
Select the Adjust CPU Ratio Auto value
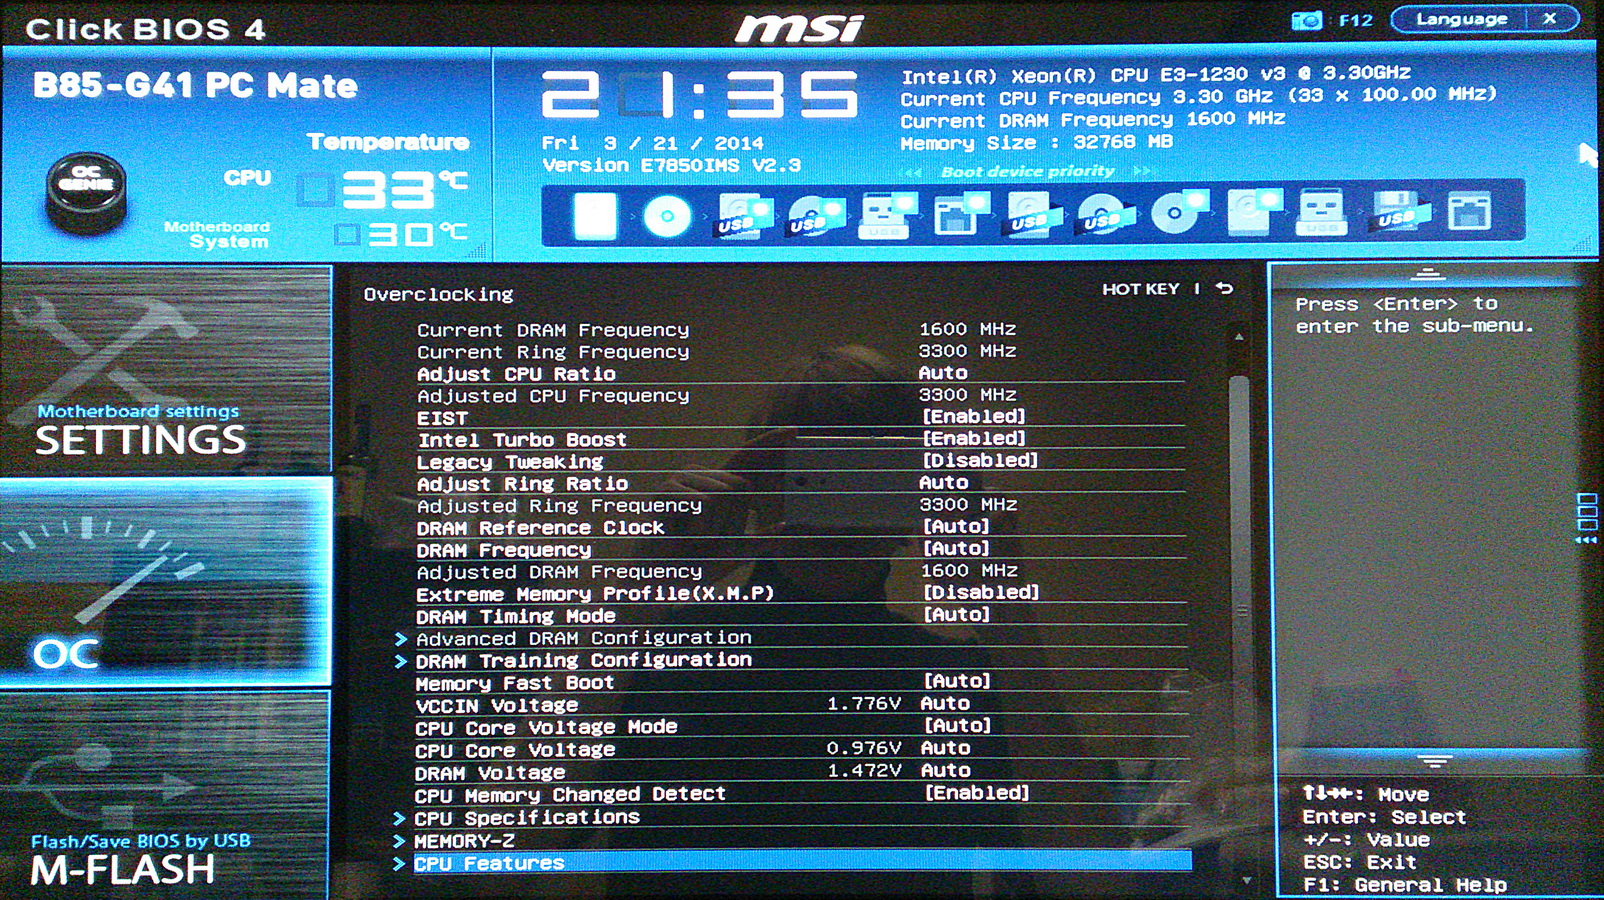point(943,373)
